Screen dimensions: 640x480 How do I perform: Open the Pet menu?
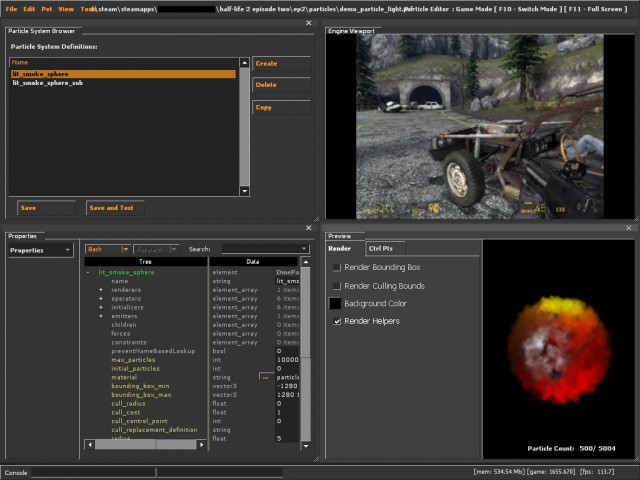(x=47, y=9)
